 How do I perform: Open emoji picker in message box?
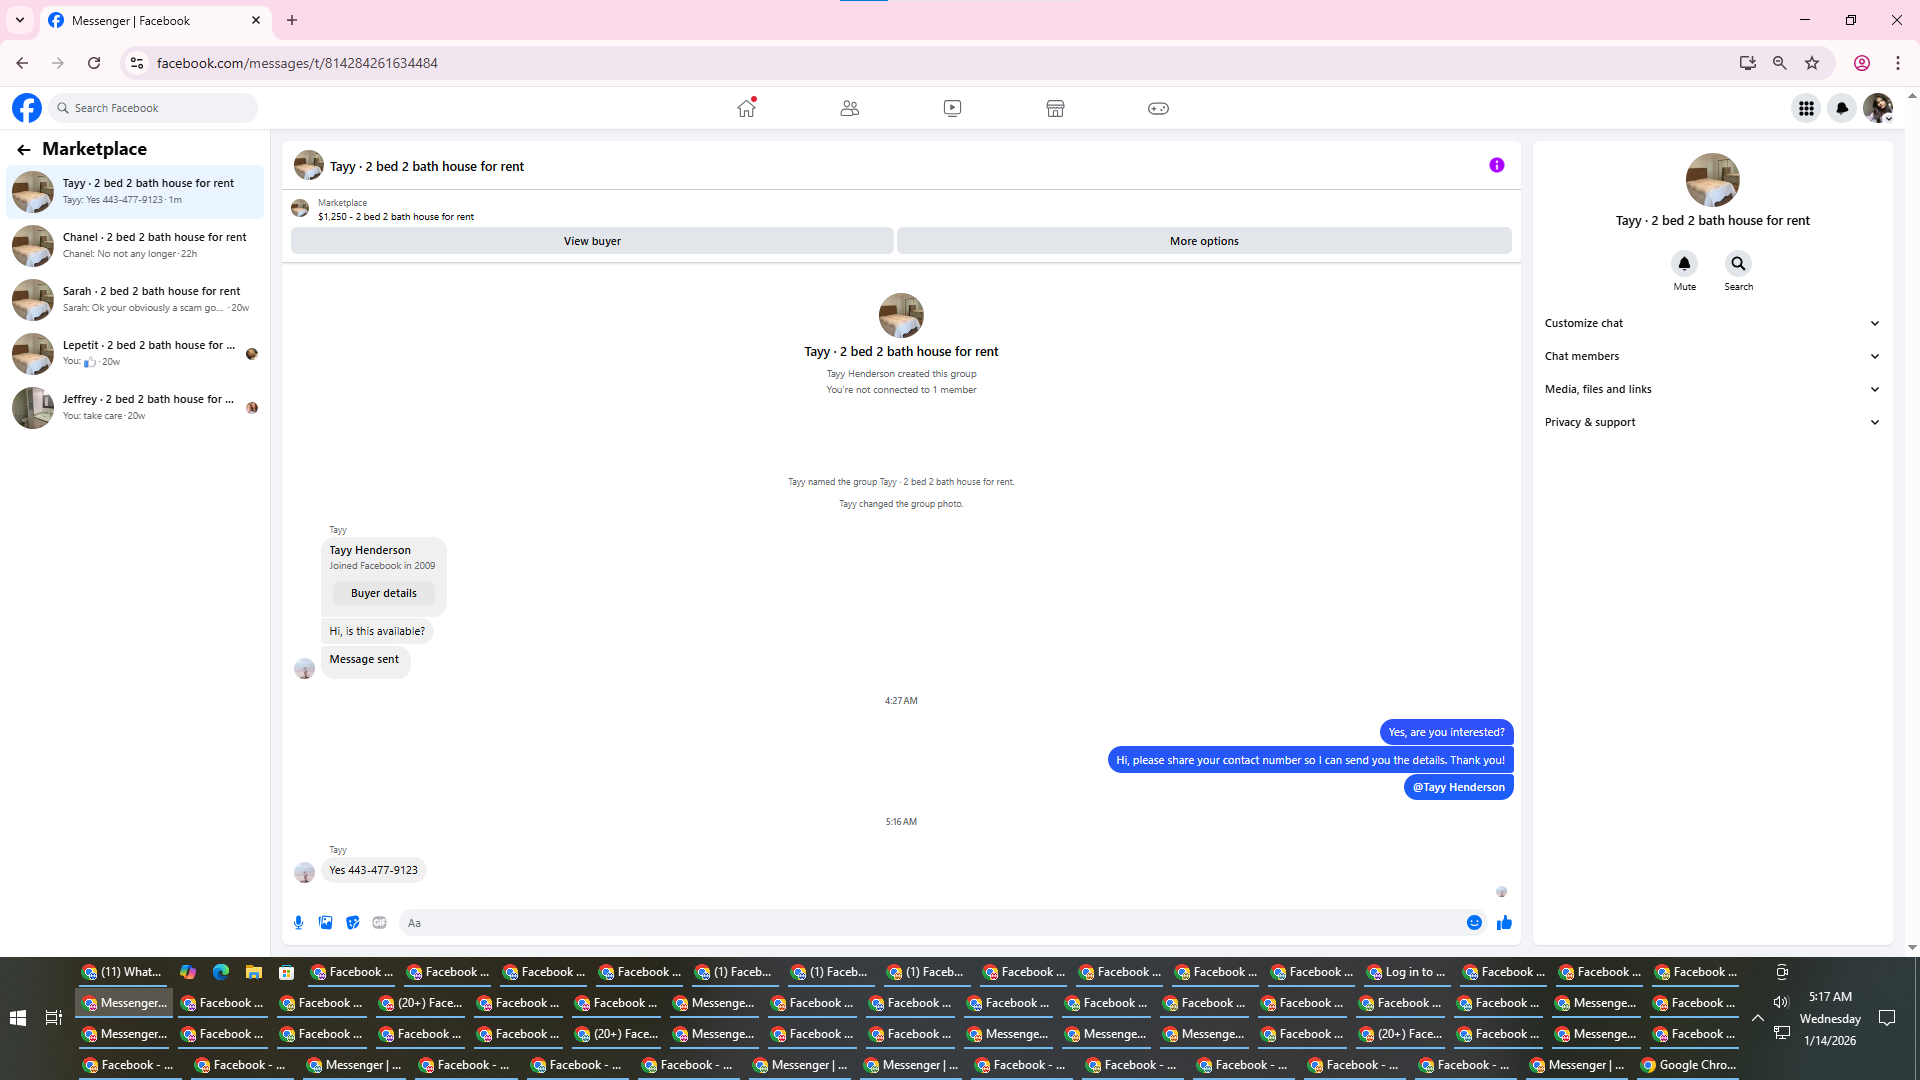[1474, 923]
